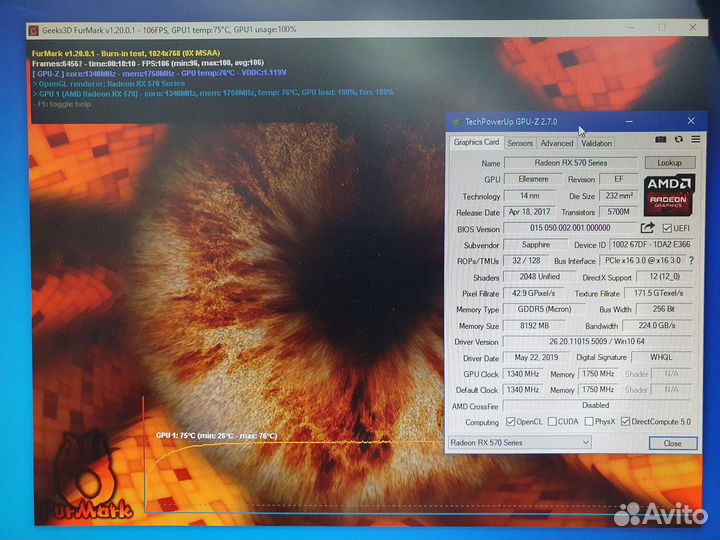
Task: Click the Digital Signature field WHQL
Action: tap(661, 357)
